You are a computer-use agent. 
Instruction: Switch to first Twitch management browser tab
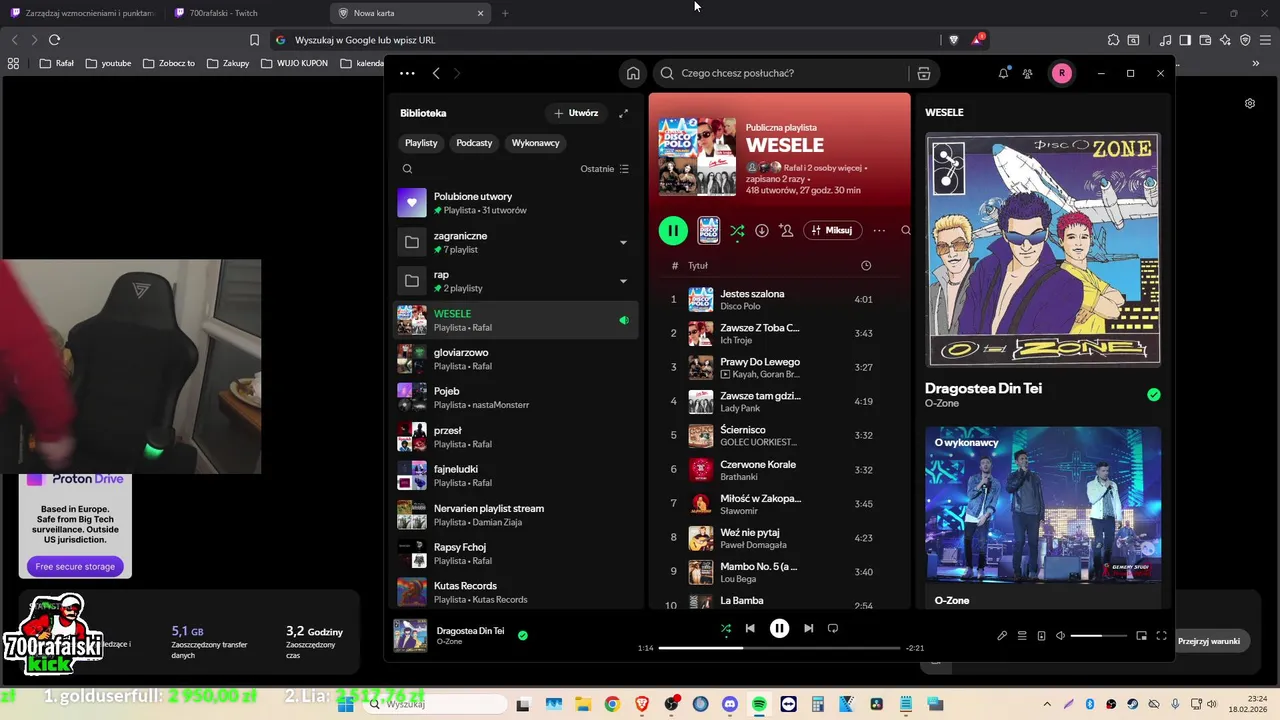point(84,13)
